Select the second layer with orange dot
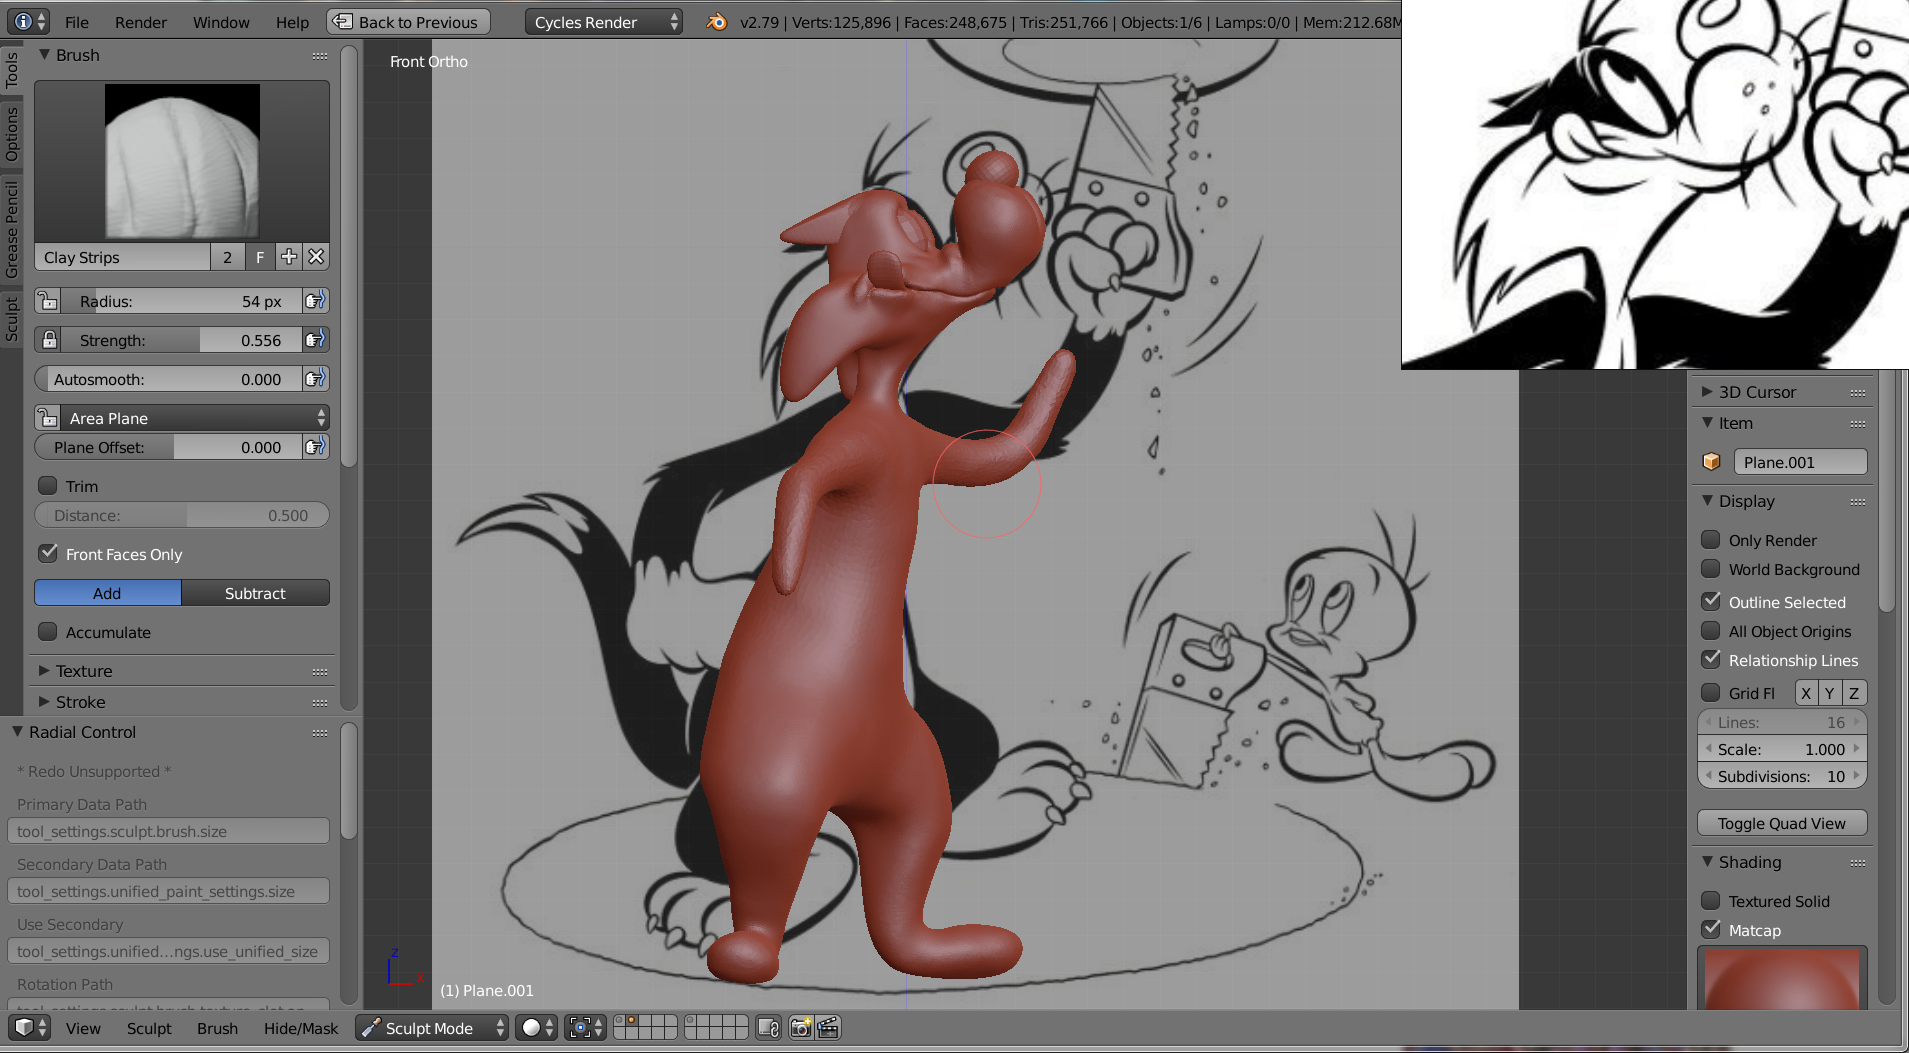 [x=632, y=1021]
